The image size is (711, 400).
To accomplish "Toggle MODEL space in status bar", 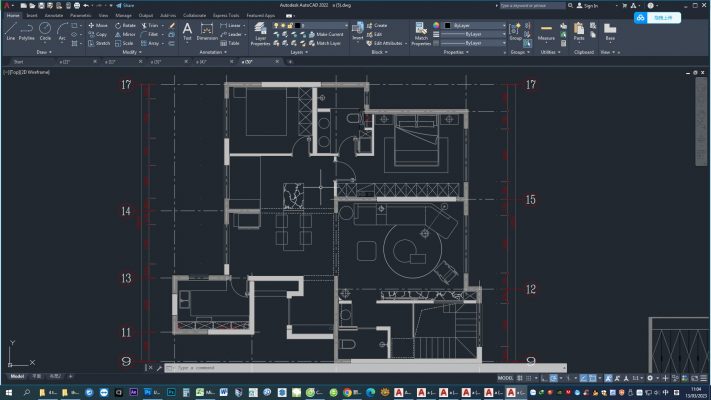I will (x=506, y=378).
